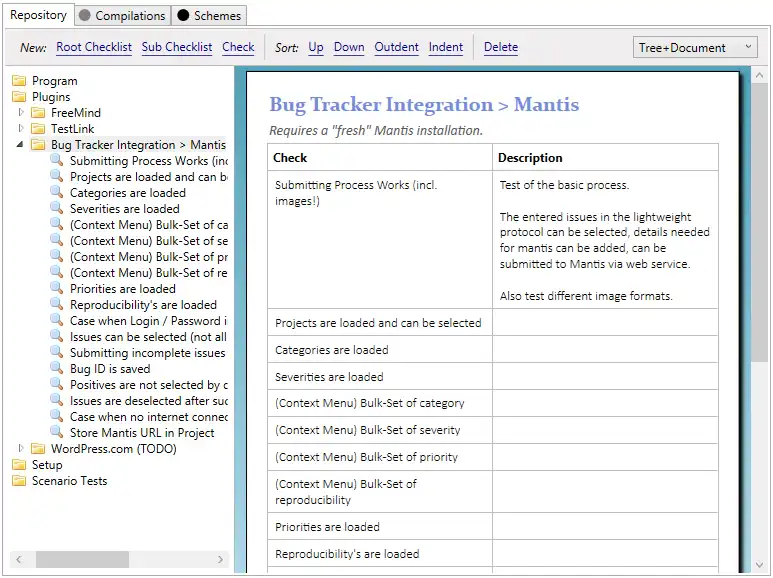This screenshot has height=578, width=773.
Task: Click 'Projects are loaded and can be selected' cell
Action: pos(378,323)
